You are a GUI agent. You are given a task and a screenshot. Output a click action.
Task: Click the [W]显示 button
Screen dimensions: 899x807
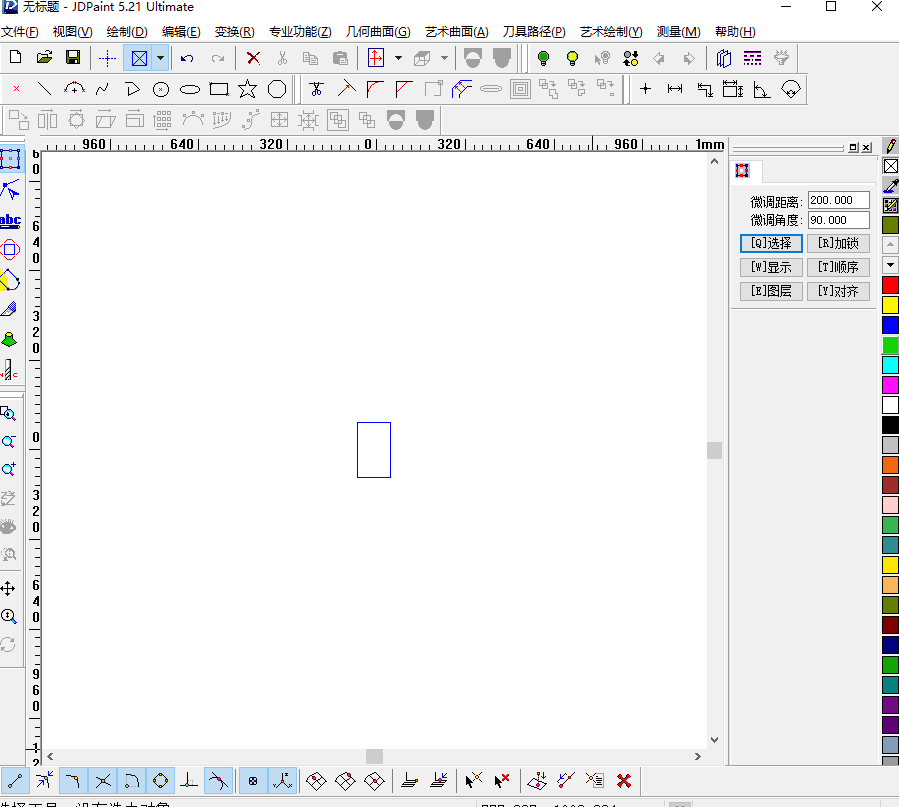tap(771, 267)
